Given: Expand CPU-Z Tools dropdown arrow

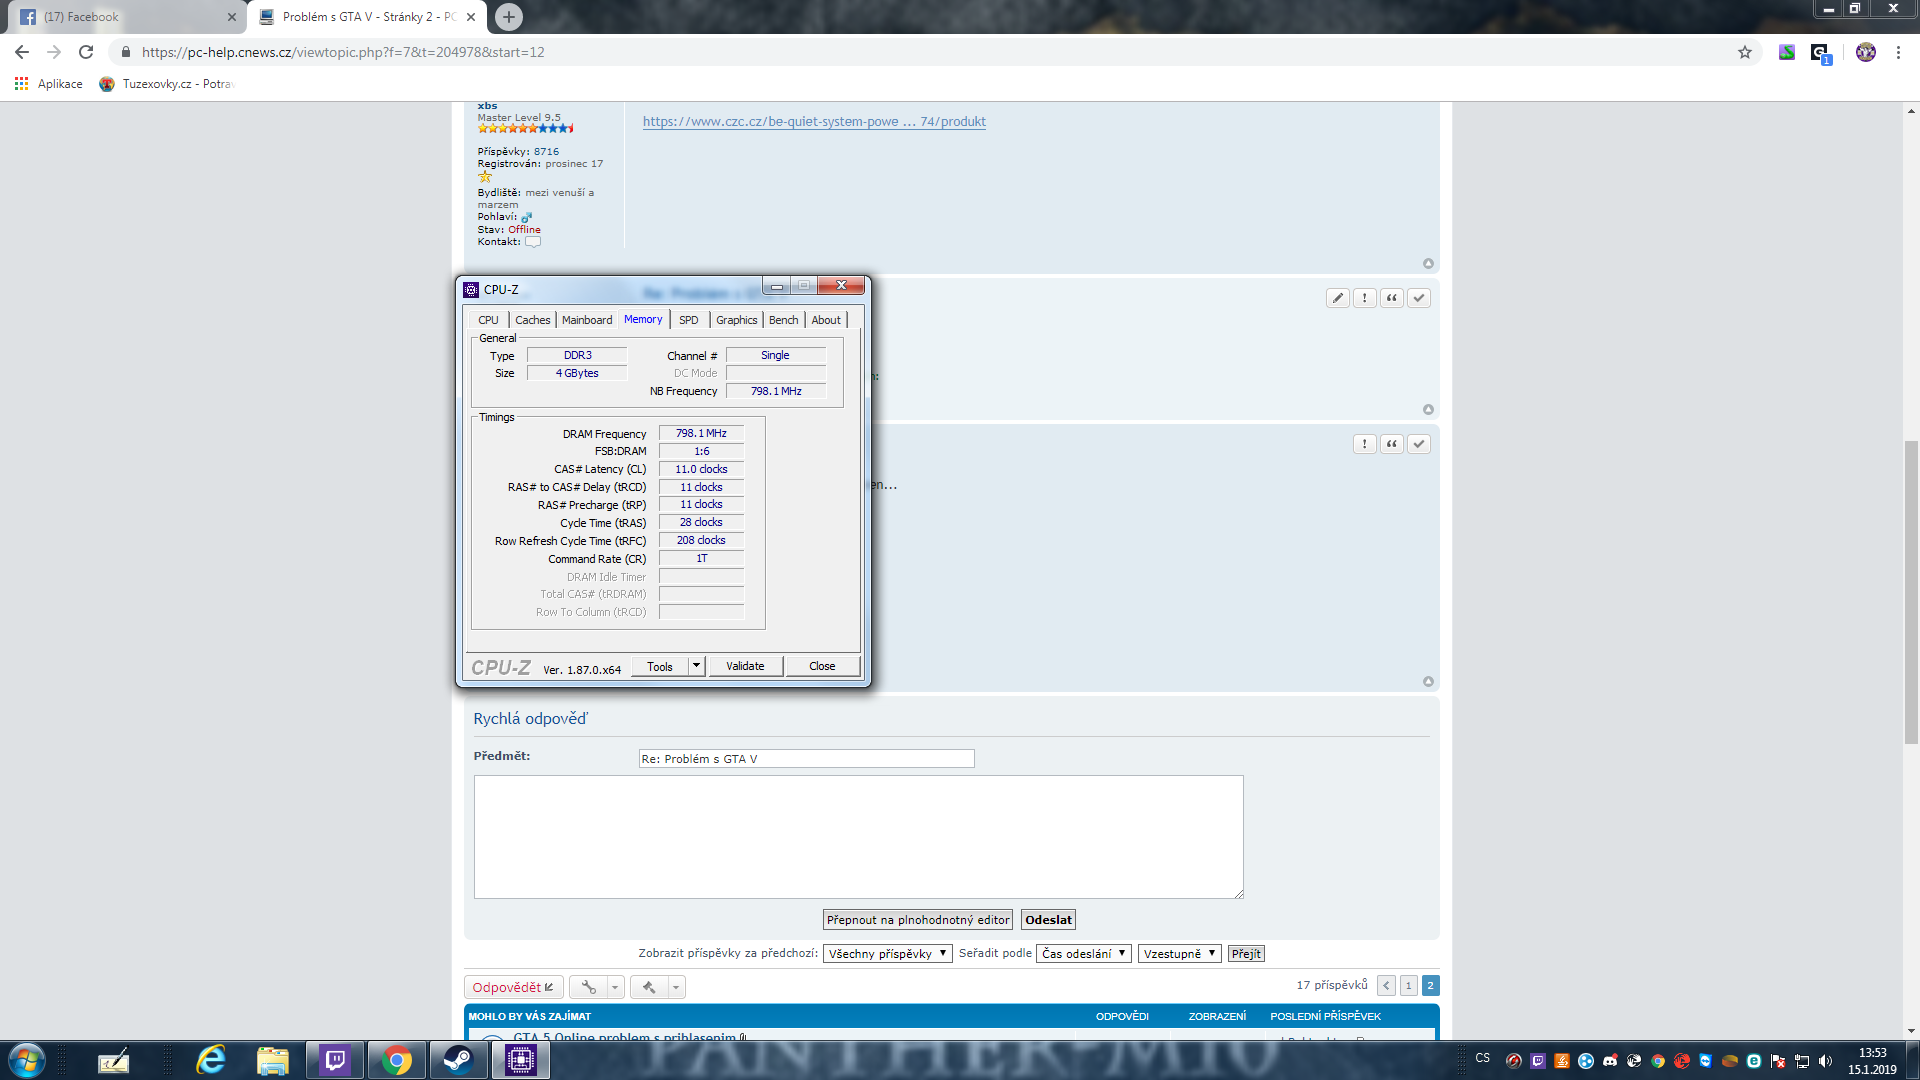Looking at the screenshot, I should (697, 666).
